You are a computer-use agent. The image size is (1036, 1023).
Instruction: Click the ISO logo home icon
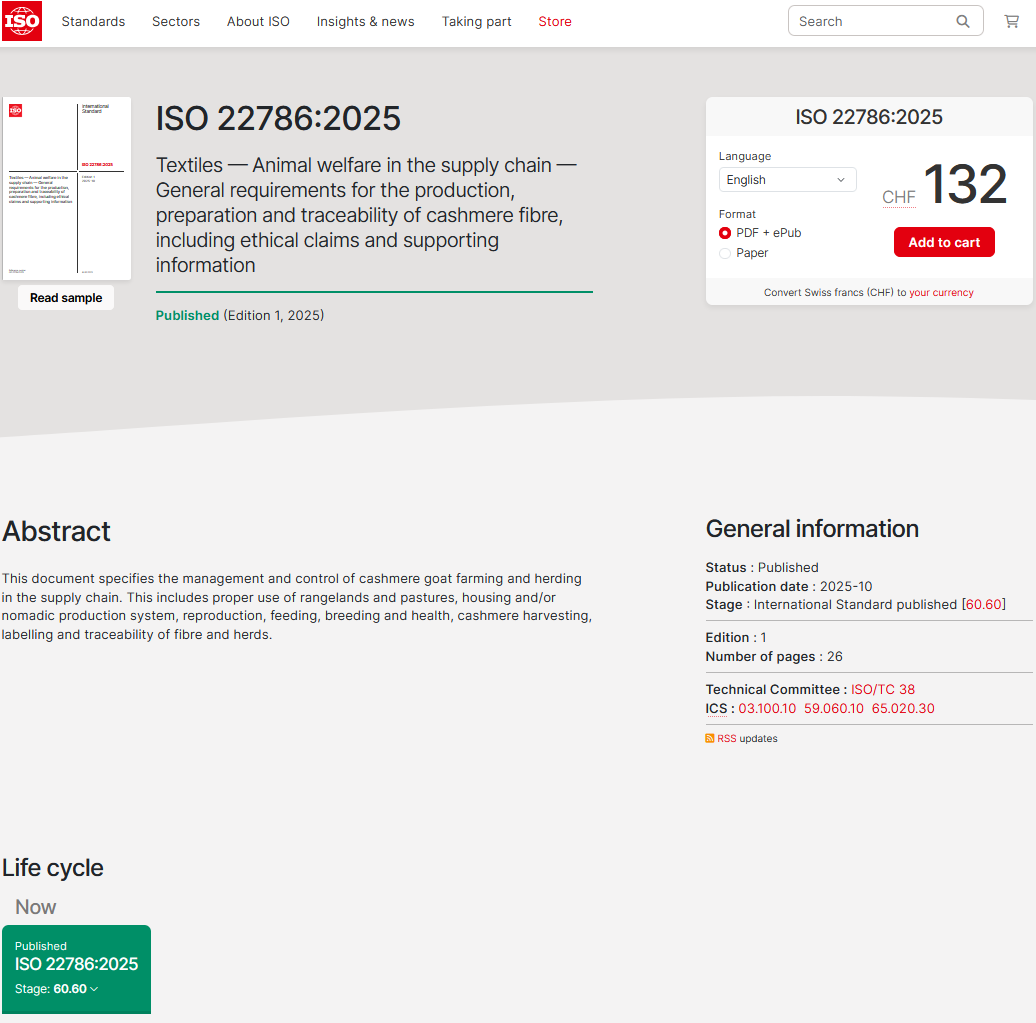[x=22, y=21]
